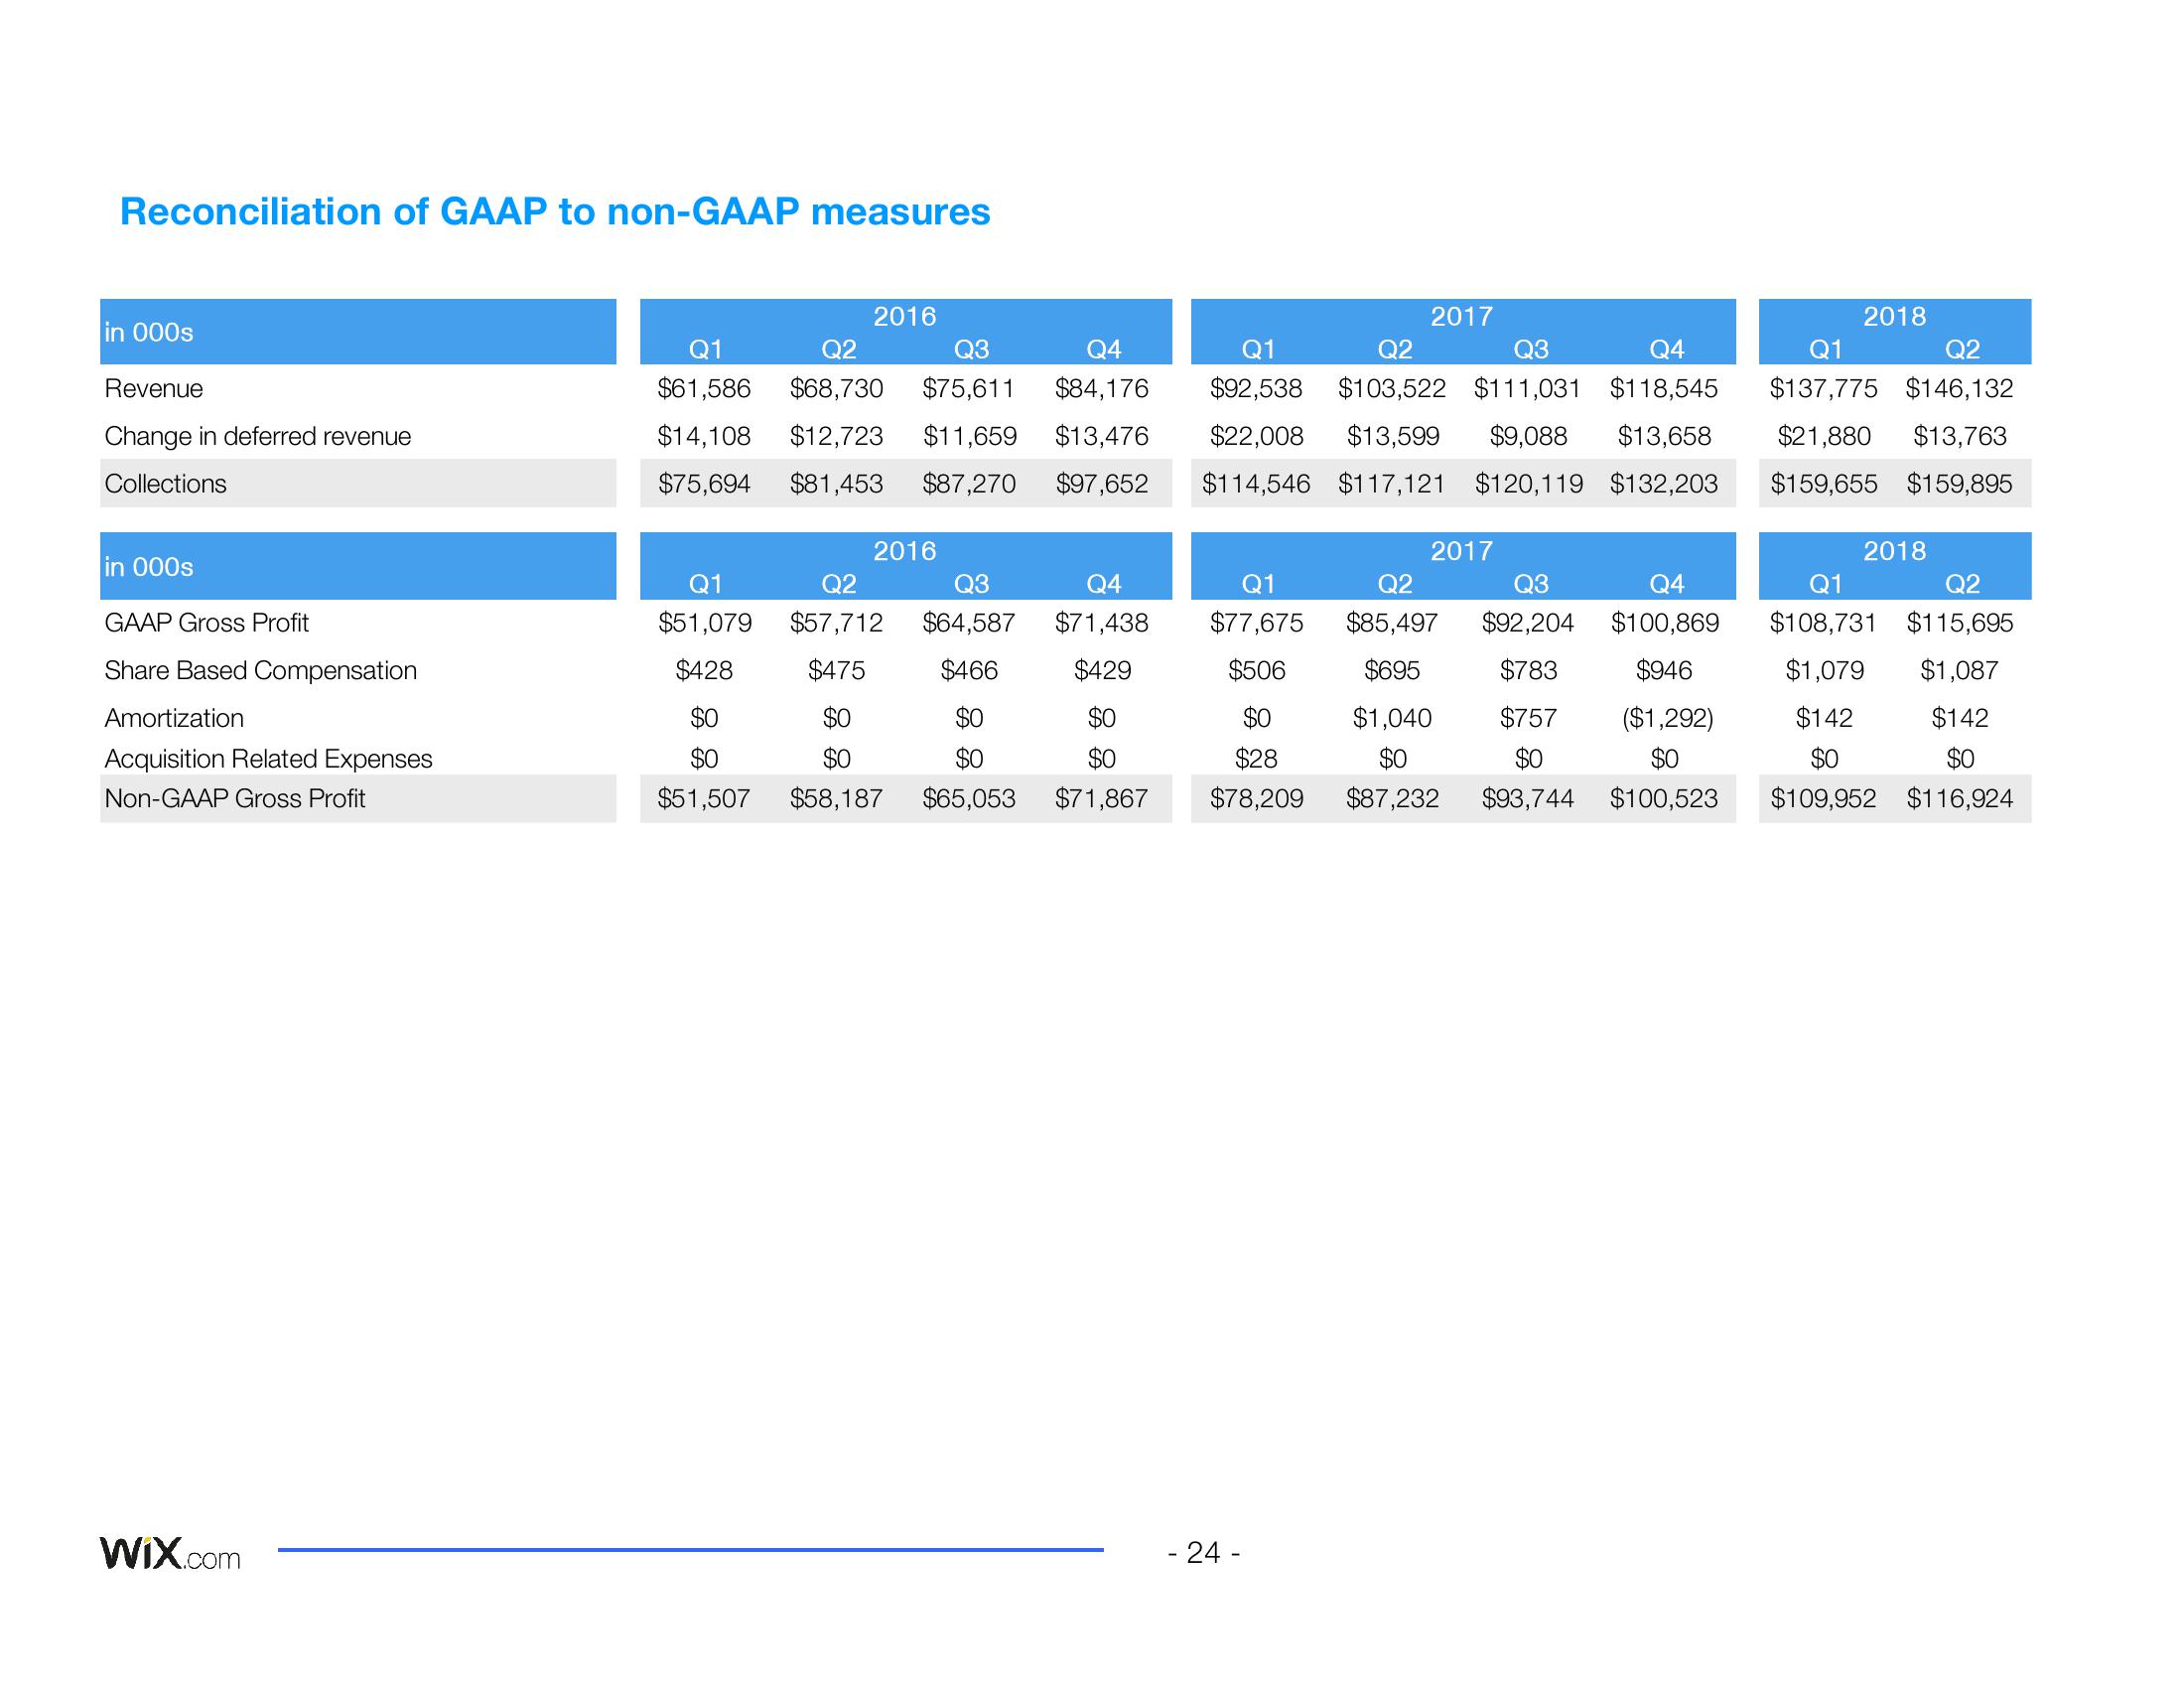Select collections value $120,119
The width and height of the screenshot is (2184, 1688).
1528,484
